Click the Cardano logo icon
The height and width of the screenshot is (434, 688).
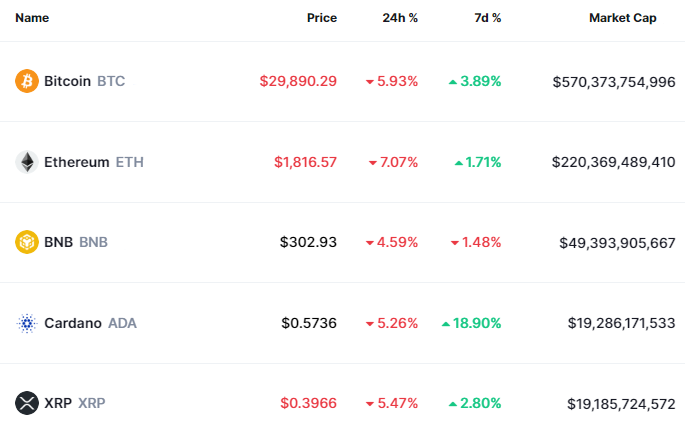(27, 323)
